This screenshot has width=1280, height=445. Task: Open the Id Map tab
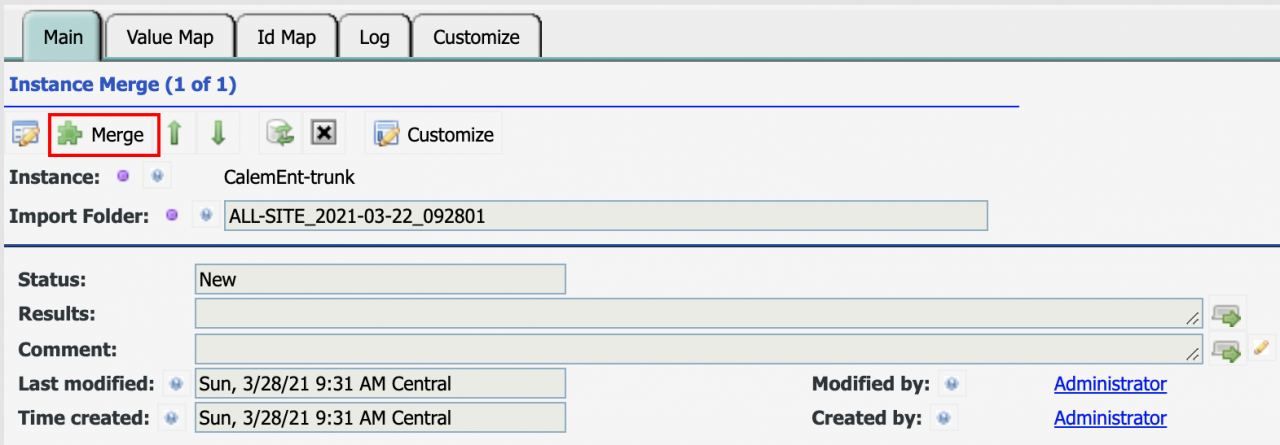286,37
